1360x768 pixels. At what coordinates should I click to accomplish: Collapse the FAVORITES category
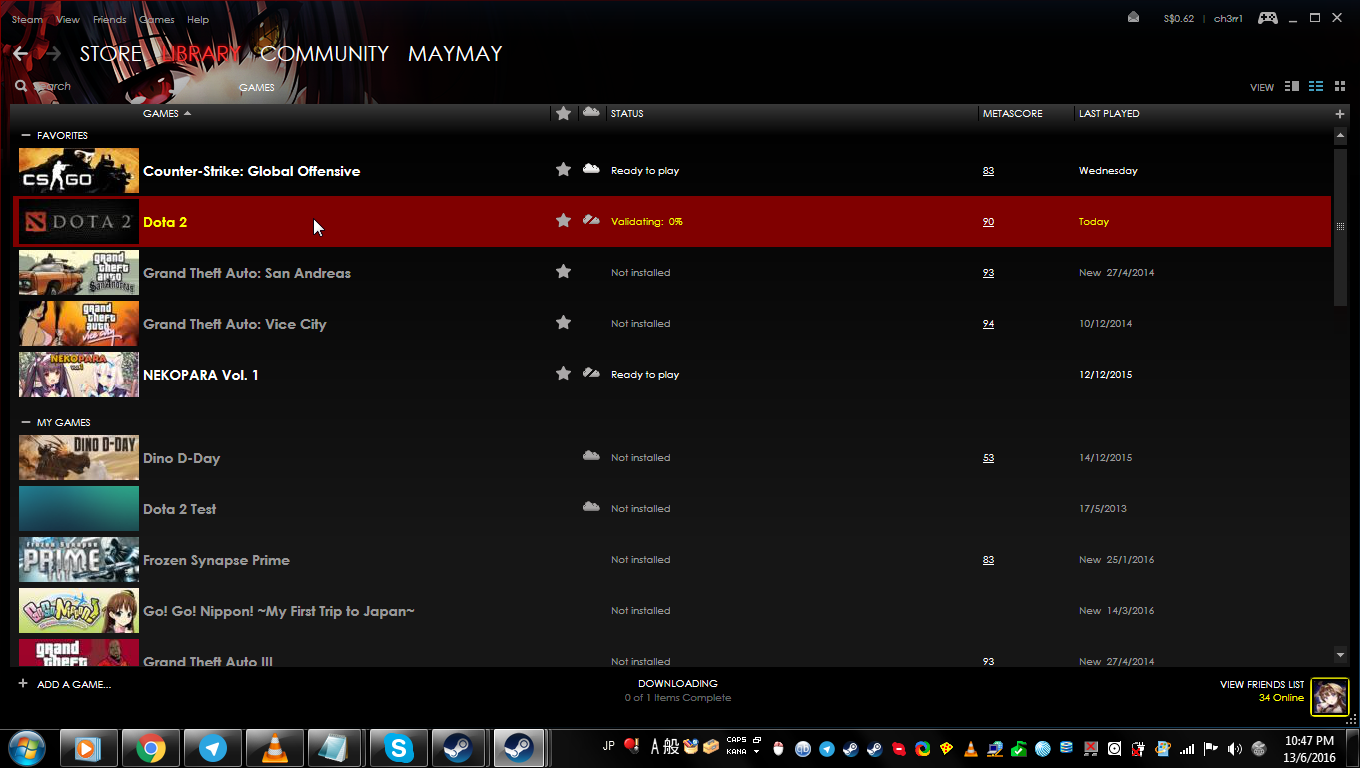[x=26, y=135]
